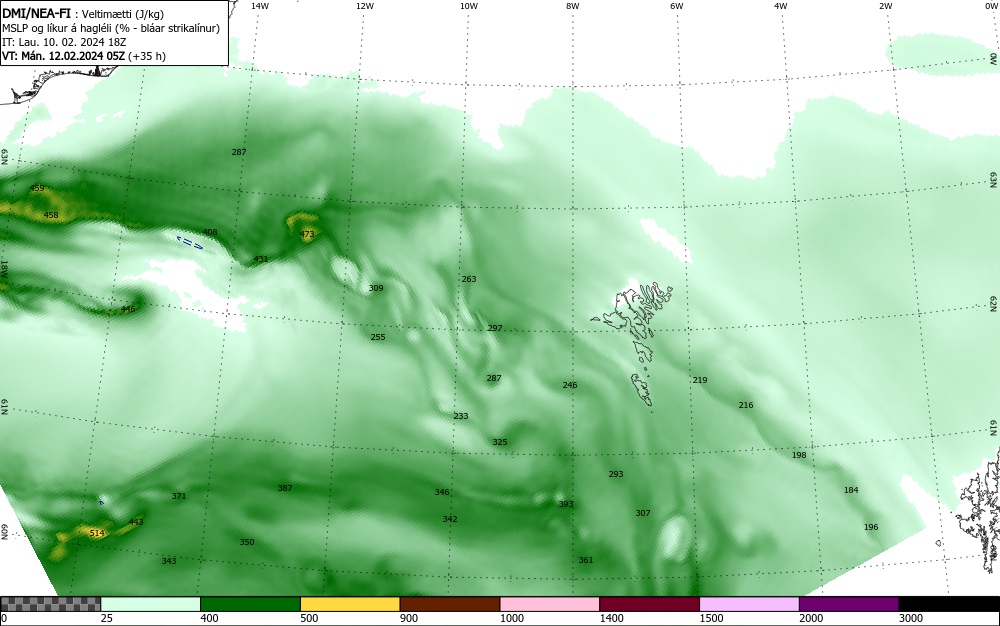Click the map value '346'
The image size is (1000, 626).
[442, 492]
